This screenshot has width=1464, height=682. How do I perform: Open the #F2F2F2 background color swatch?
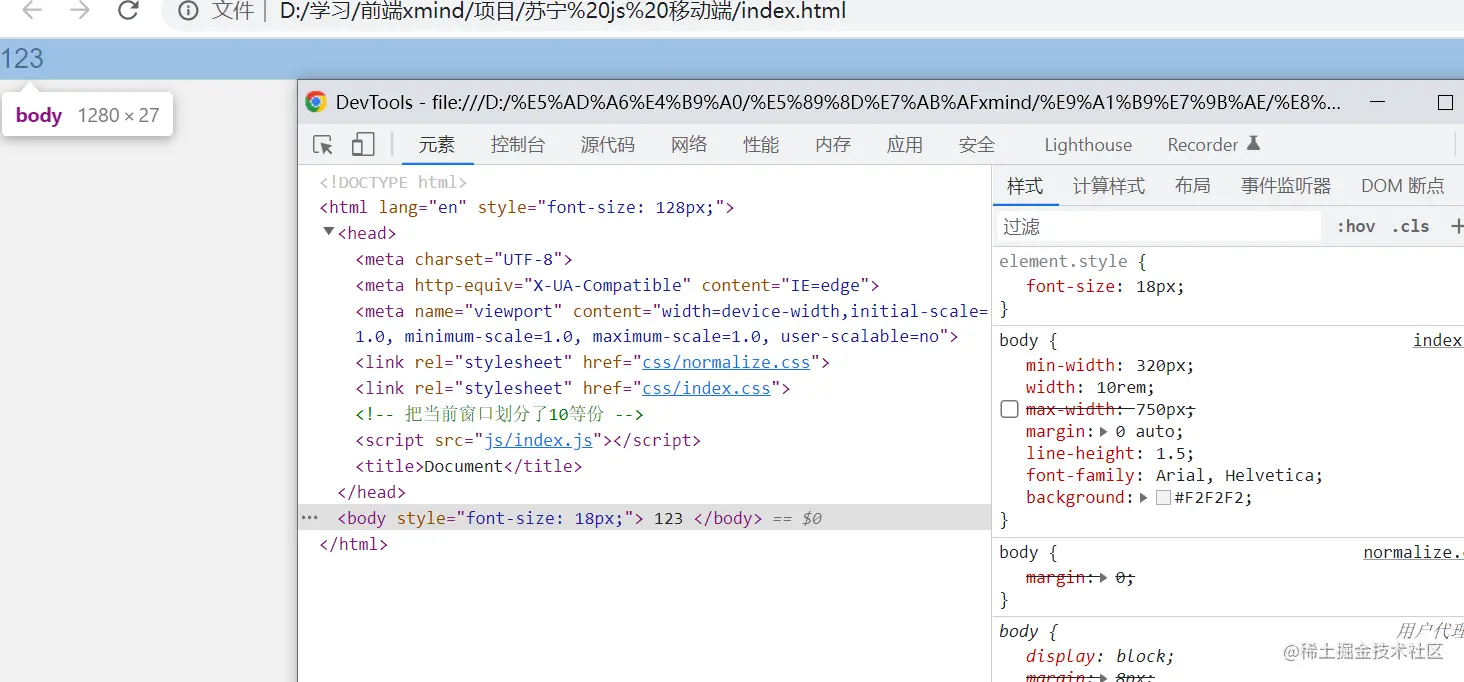pos(1163,498)
